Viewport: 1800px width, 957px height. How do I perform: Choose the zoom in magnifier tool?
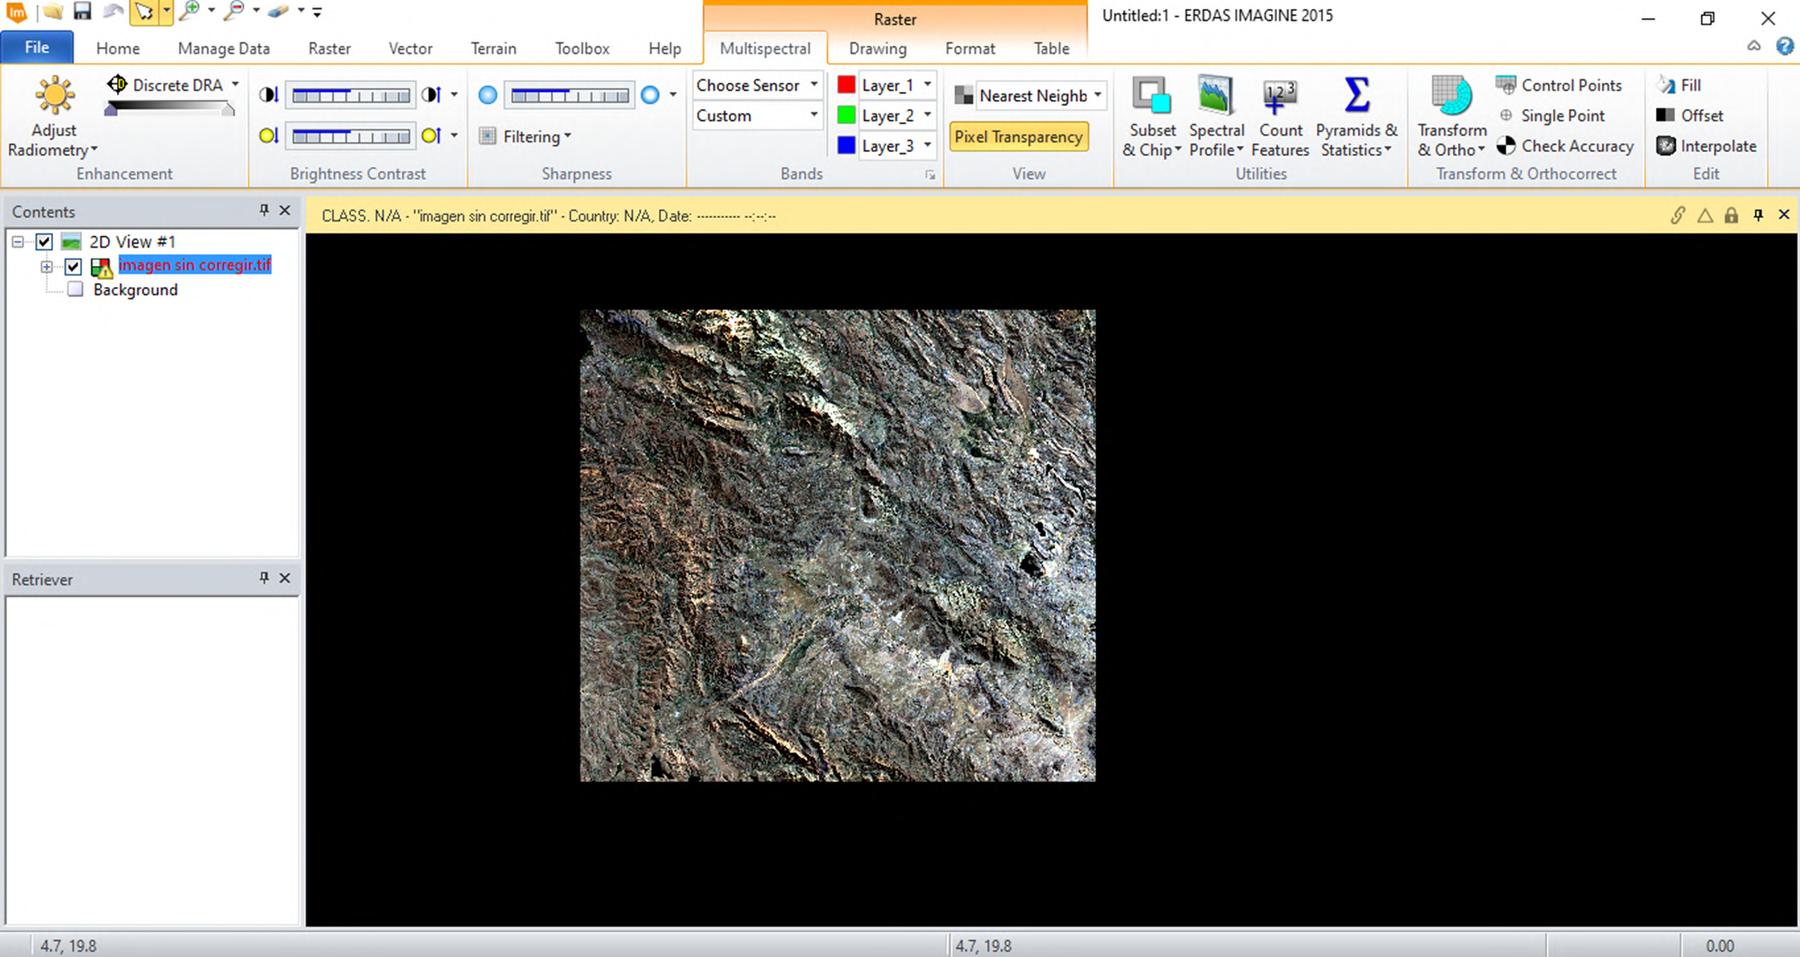[189, 12]
